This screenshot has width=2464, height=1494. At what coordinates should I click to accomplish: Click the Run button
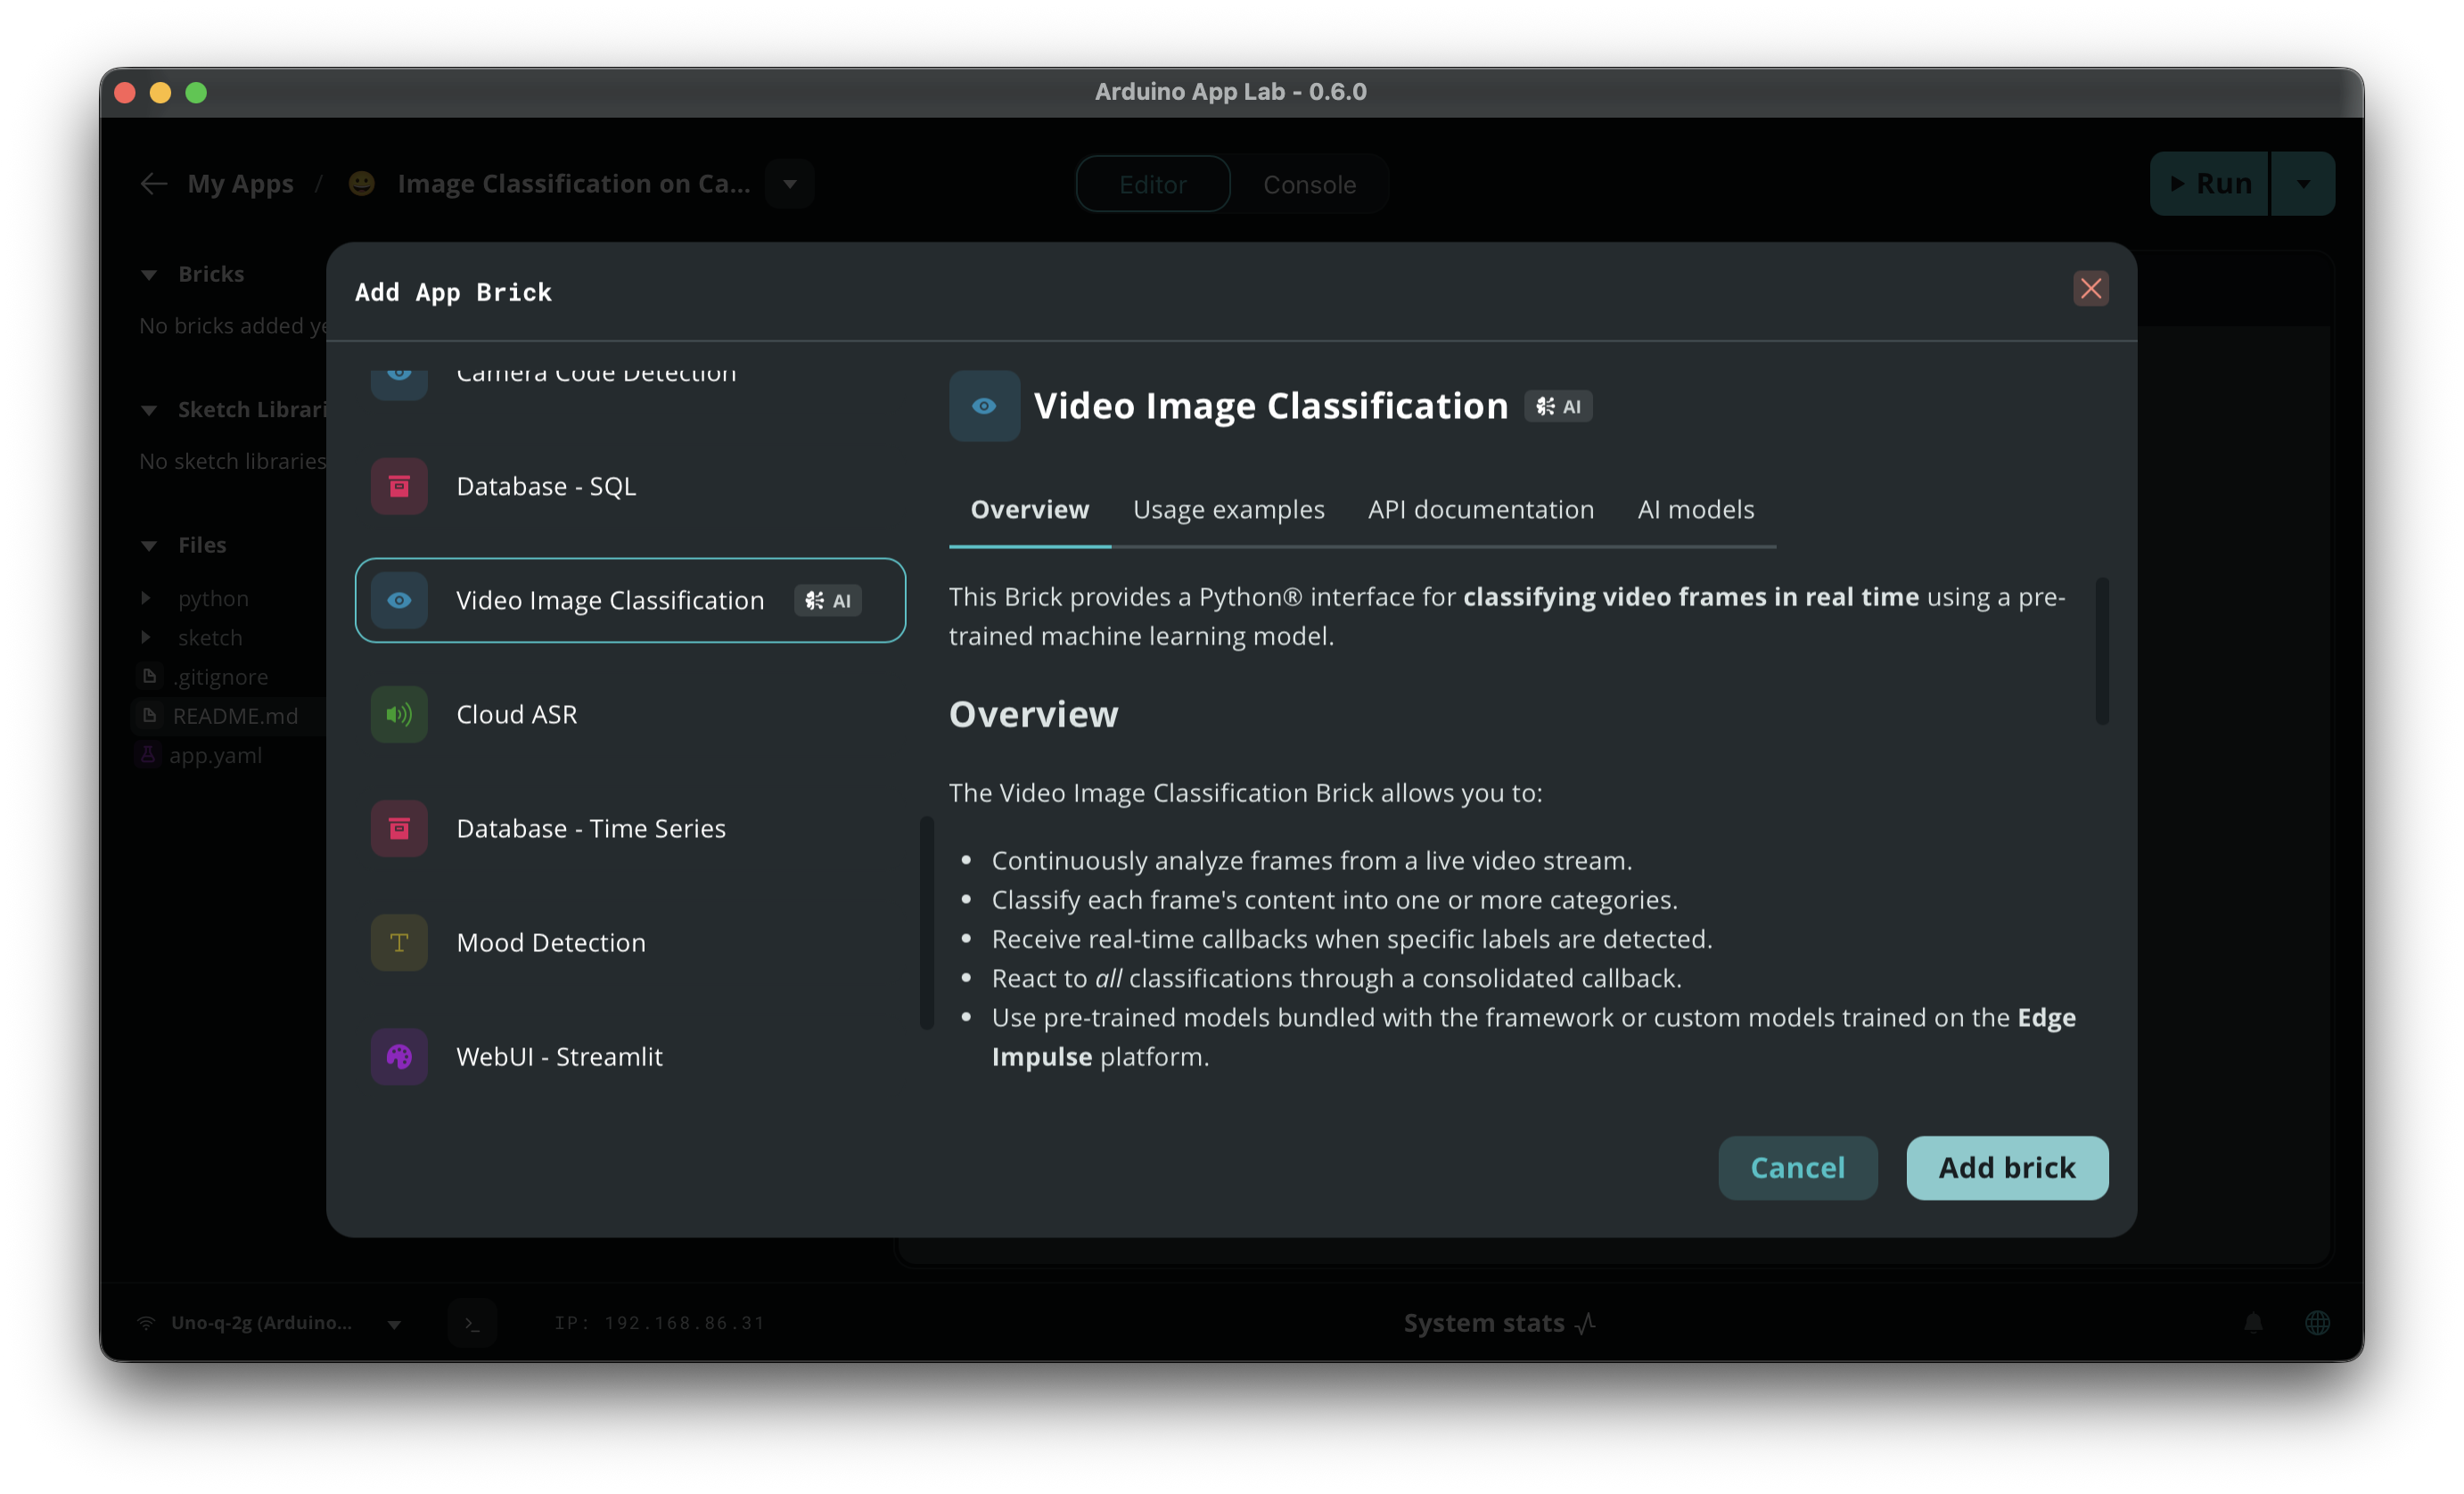coord(2210,184)
